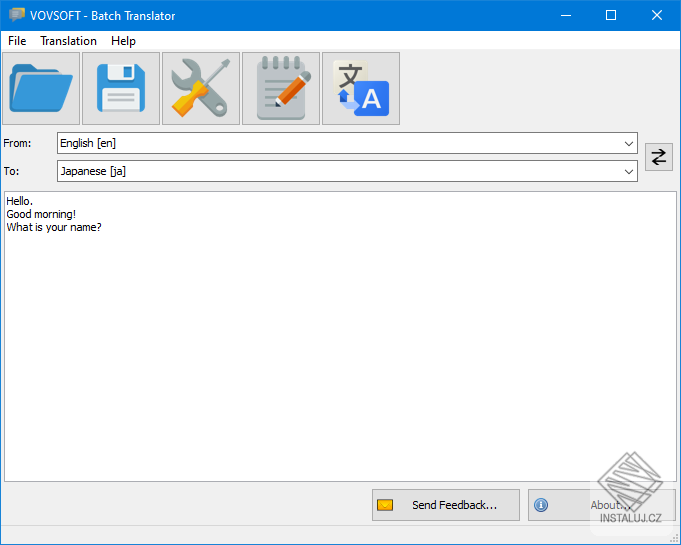Expand the From language dropdown arrow

tap(628, 143)
